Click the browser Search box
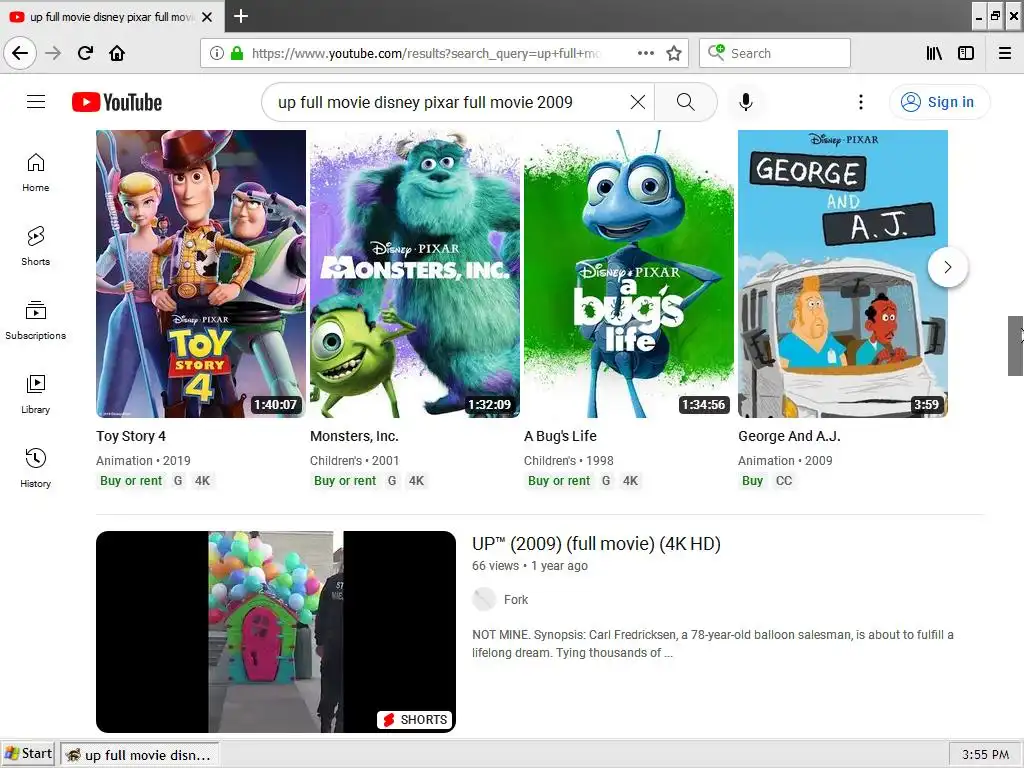1024x768 pixels. tap(775, 53)
